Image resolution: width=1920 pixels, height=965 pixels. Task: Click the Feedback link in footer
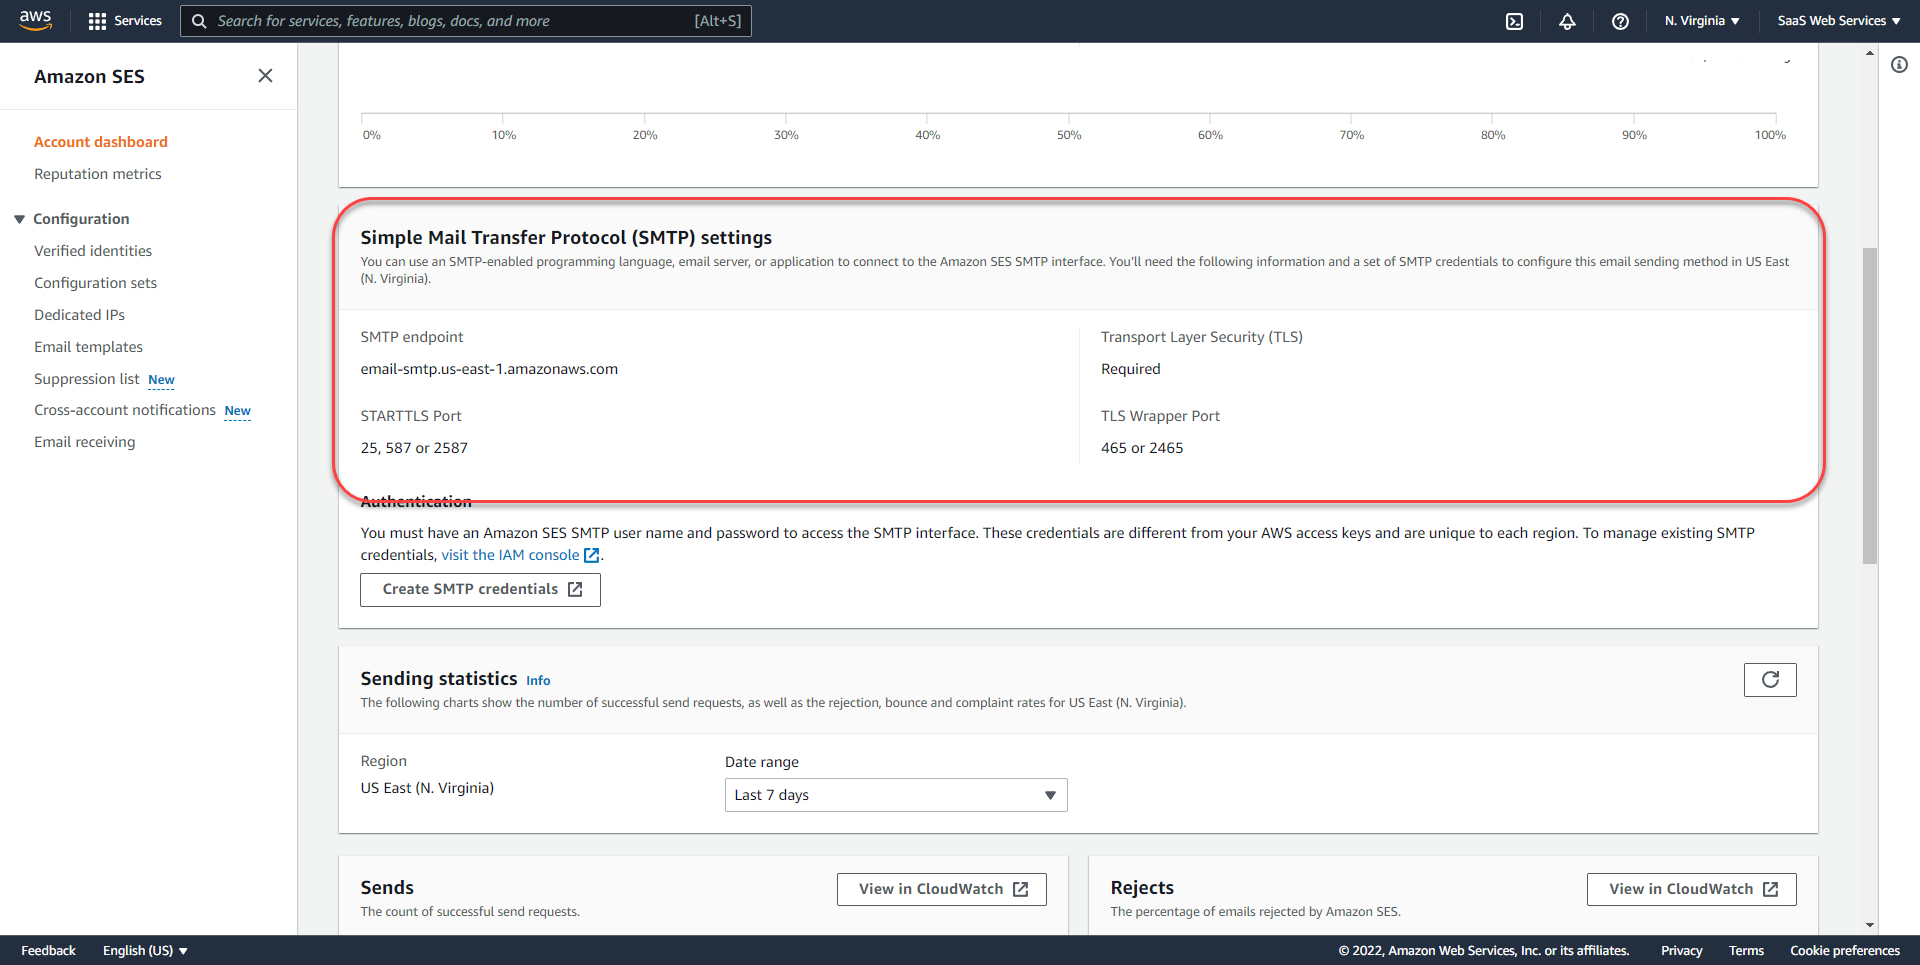point(48,950)
